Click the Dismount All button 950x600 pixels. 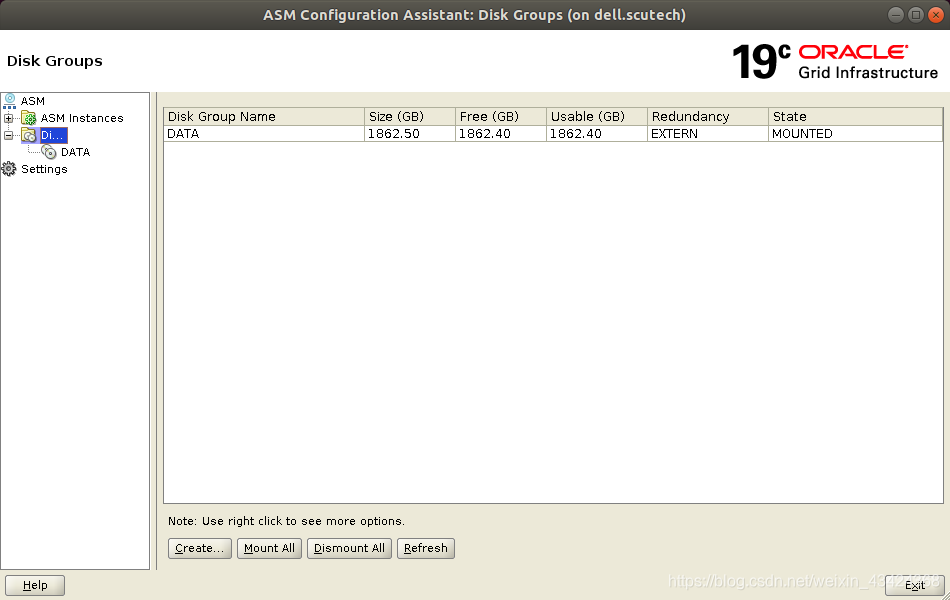click(x=350, y=548)
